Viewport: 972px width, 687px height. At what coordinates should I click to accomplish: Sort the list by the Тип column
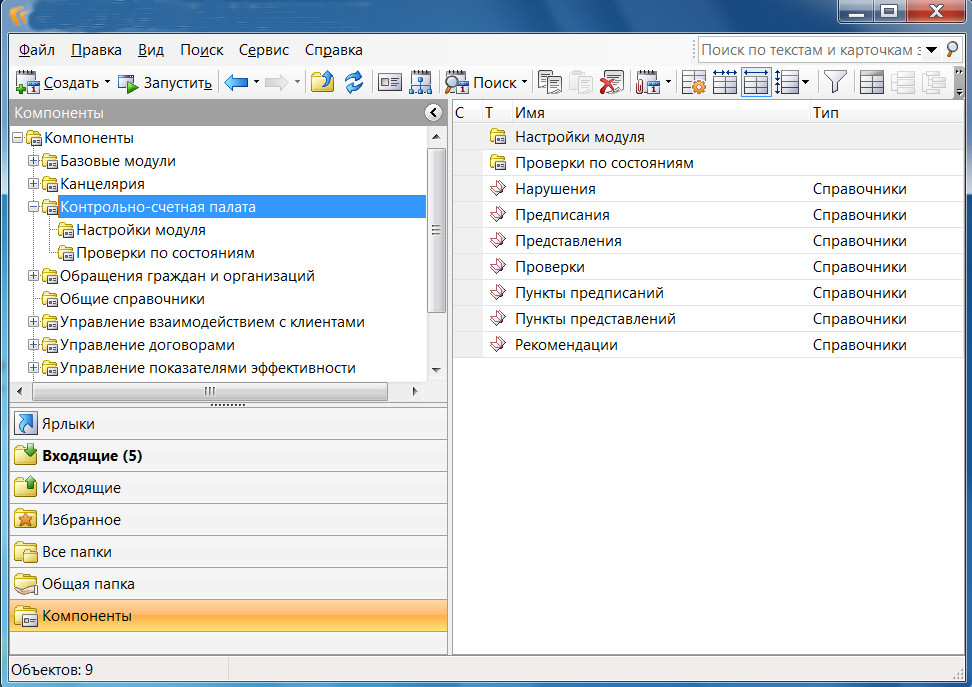click(x=886, y=113)
